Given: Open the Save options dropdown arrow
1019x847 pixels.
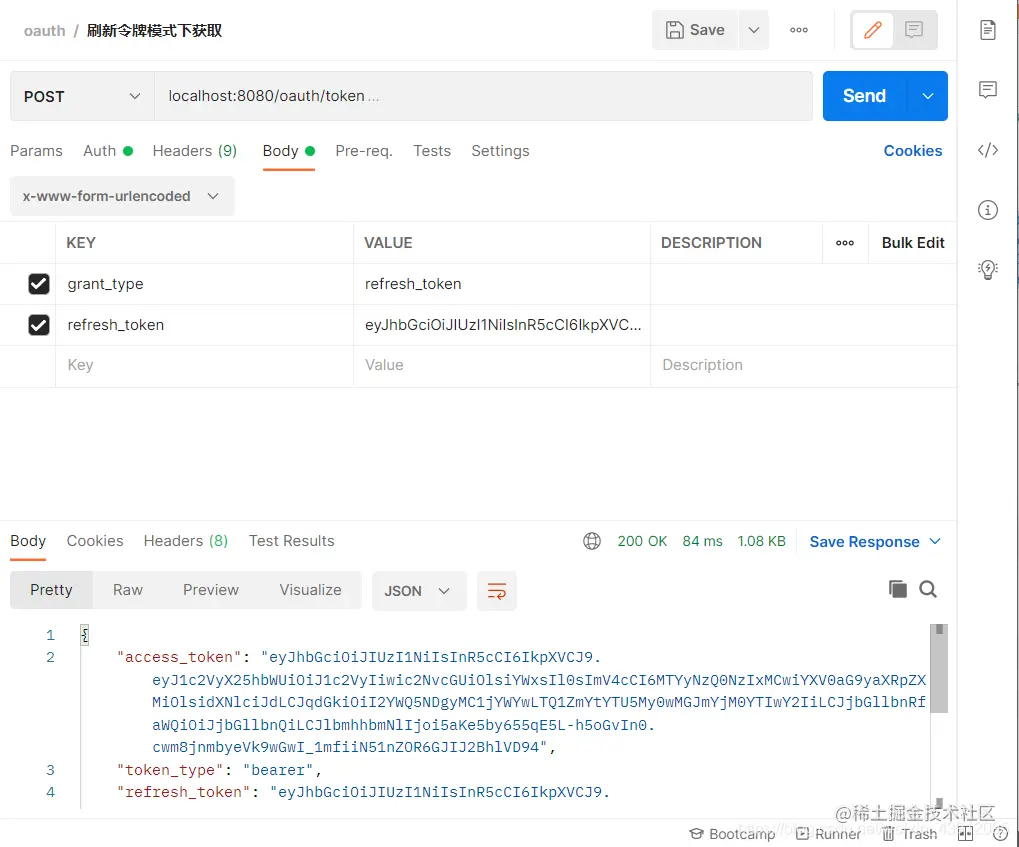Looking at the screenshot, I should click(x=754, y=30).
